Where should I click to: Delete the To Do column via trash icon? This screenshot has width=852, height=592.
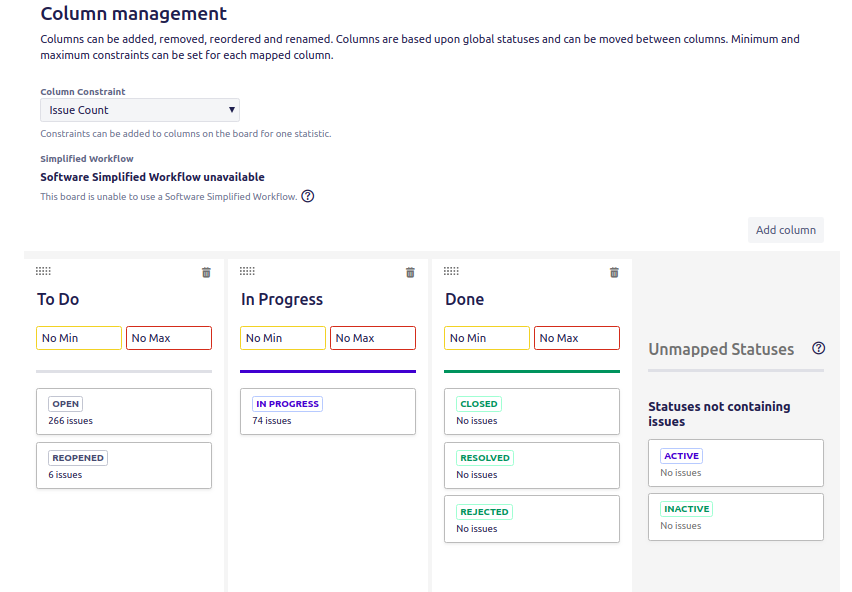[206, 273]
